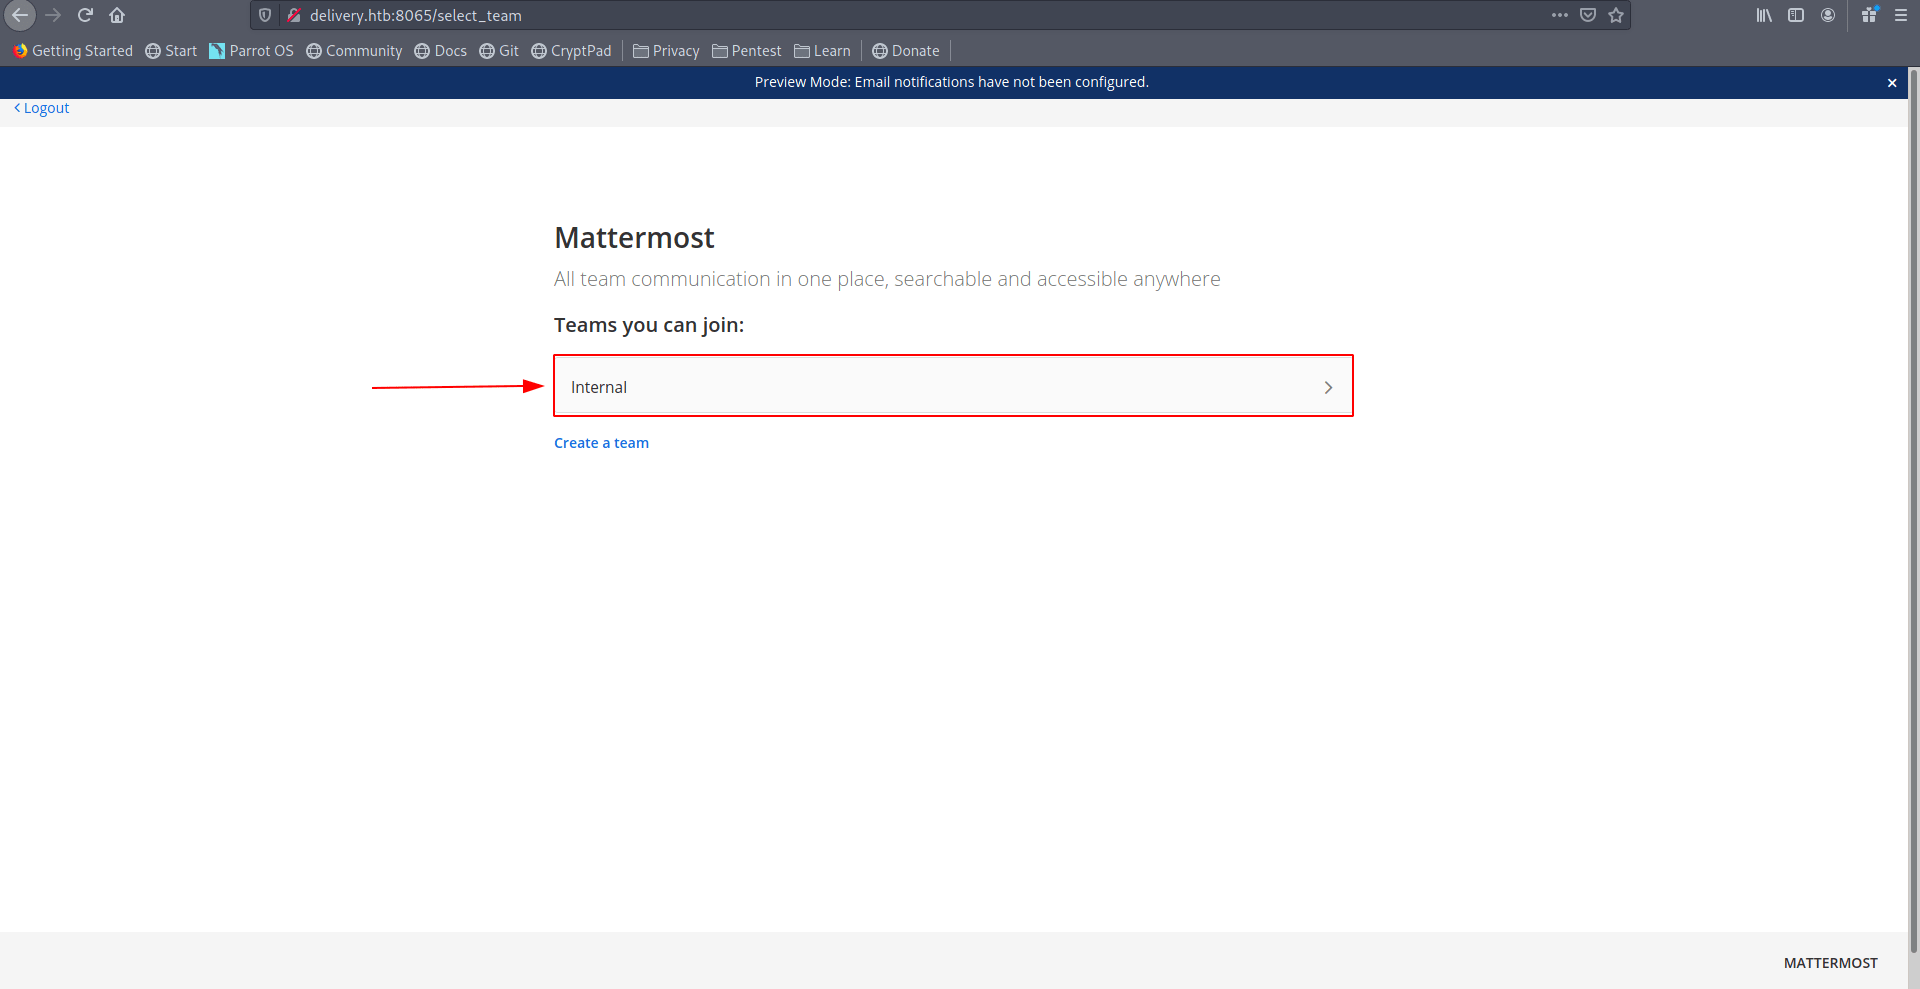Expand the Privacy bookmarks folder

tap(666, 51)
